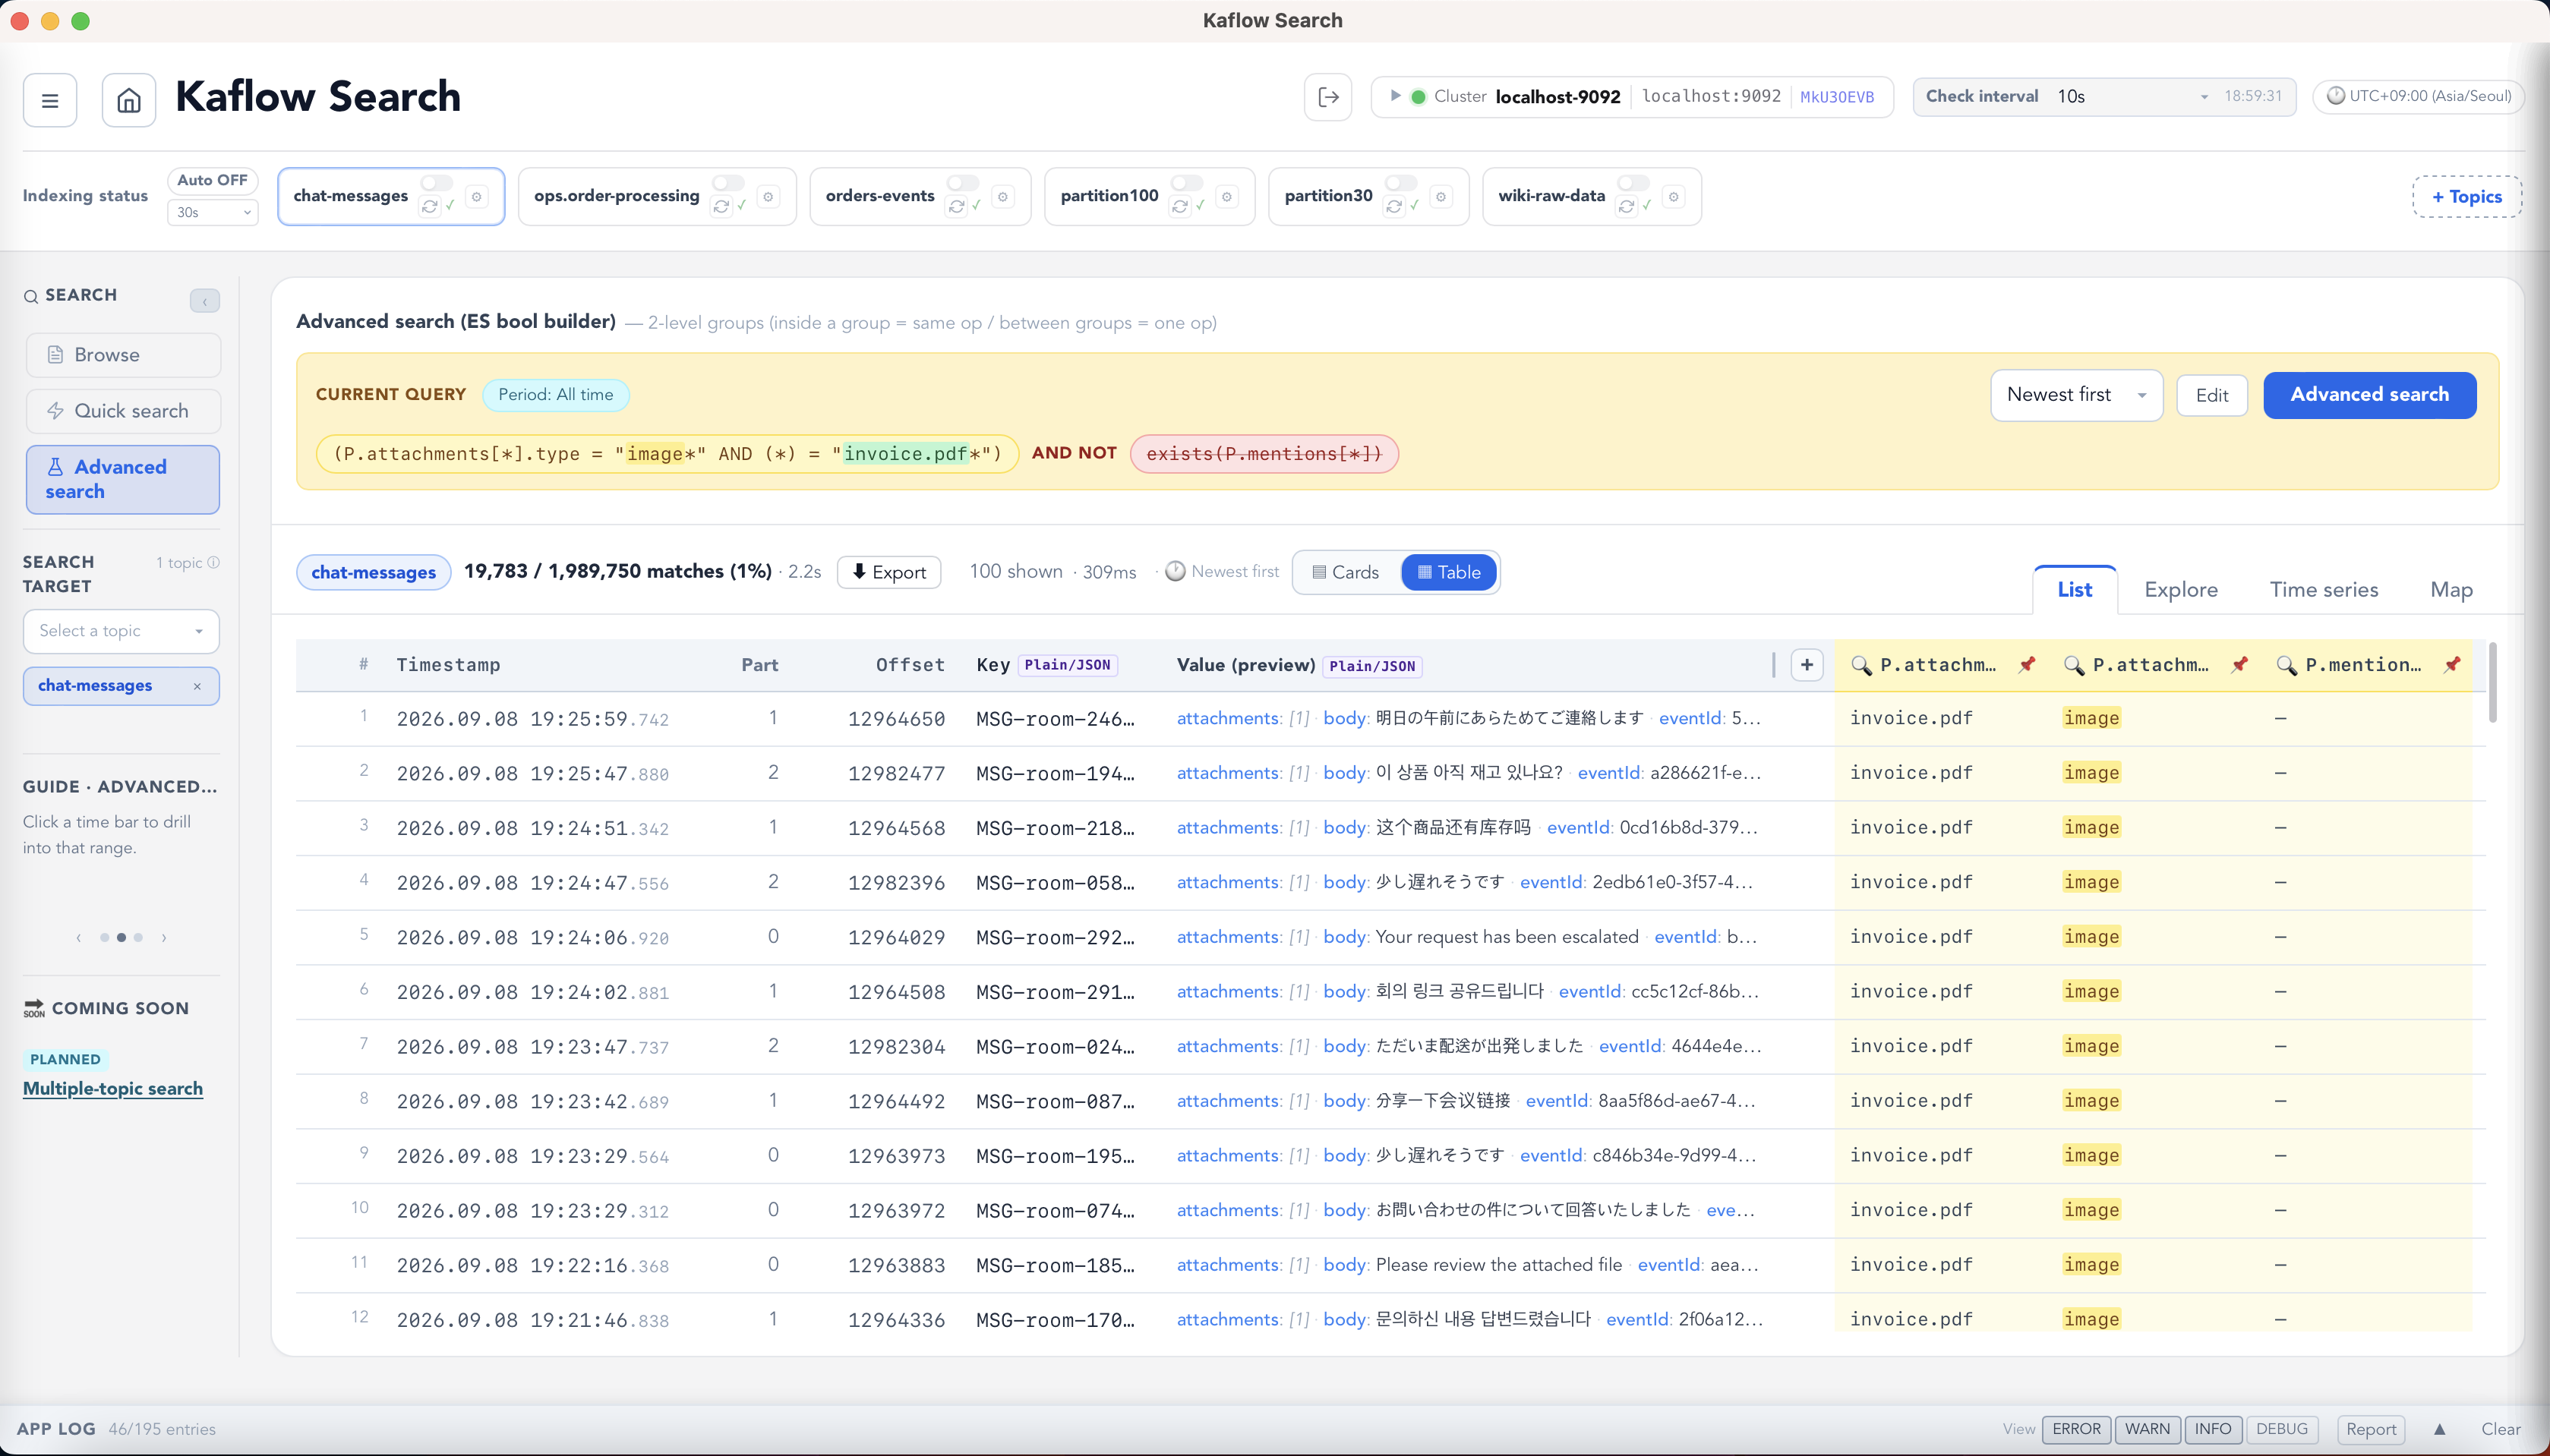The height and width of the screenshot is (1456, 2550).
Task: Expand the app log panel arrow
Action: coord(2439,1429)
